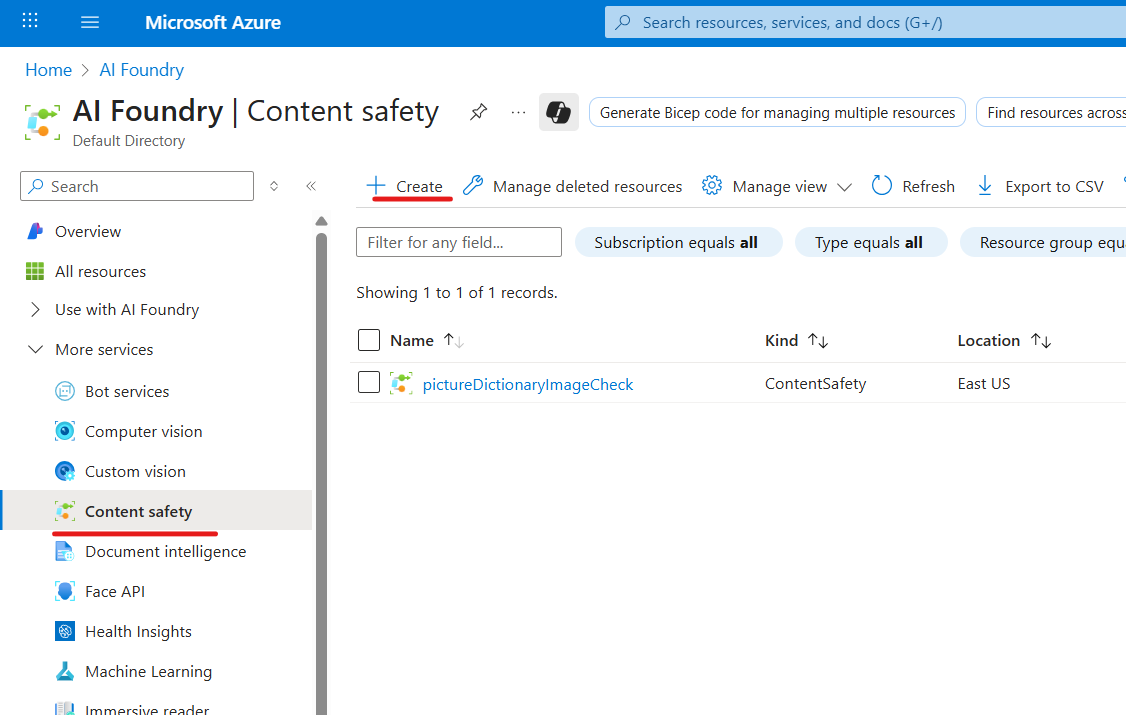Viewport: 1126px width, 715px height.
Task: Create a new Content safety resource
Action: click(404, 186)
